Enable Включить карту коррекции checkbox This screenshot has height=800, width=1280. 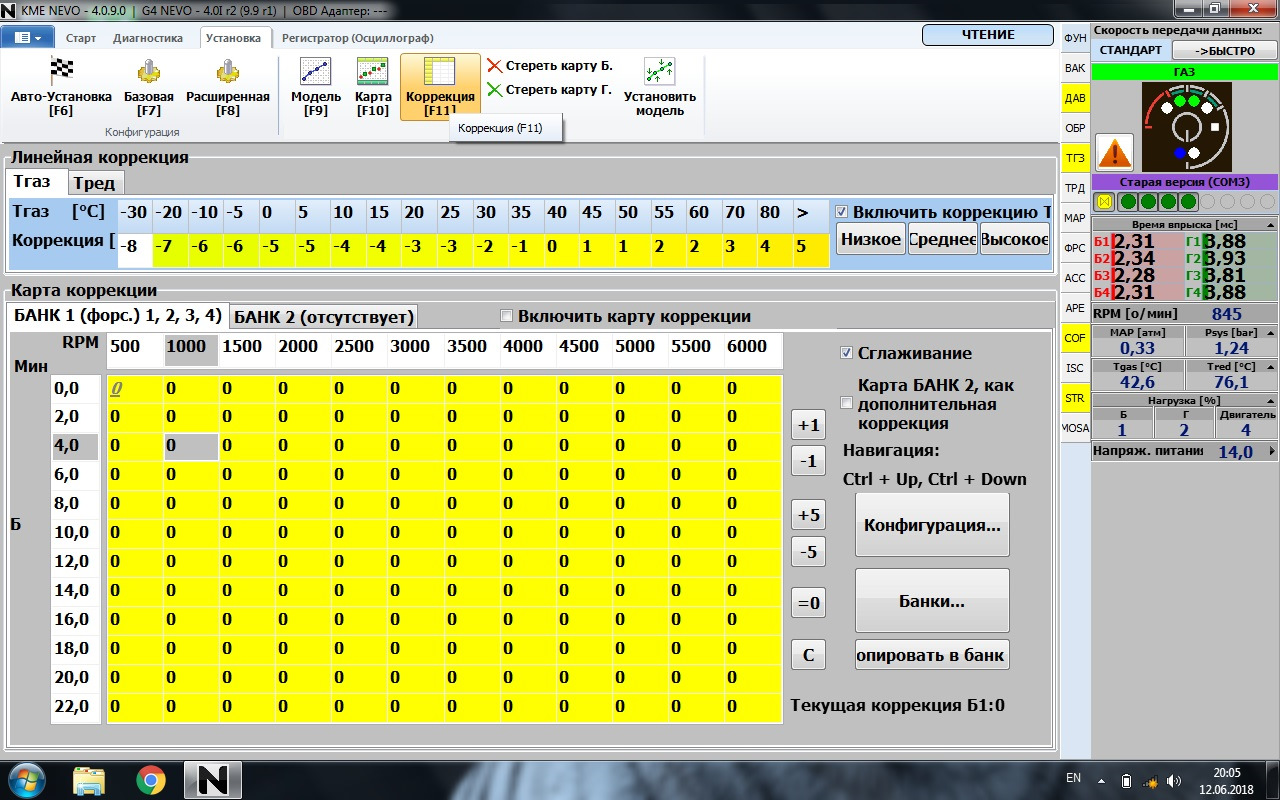point(506,316)
